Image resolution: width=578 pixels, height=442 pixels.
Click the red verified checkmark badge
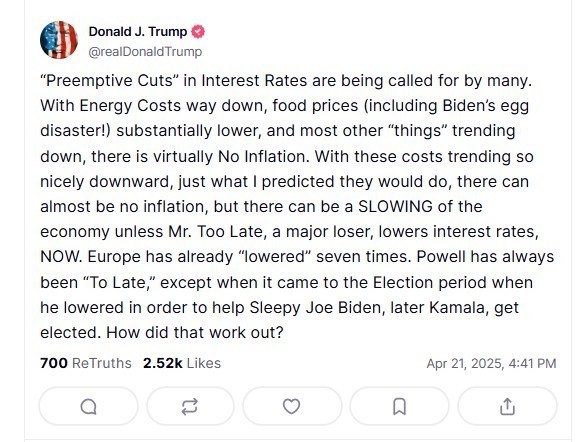tap(198, 32)
